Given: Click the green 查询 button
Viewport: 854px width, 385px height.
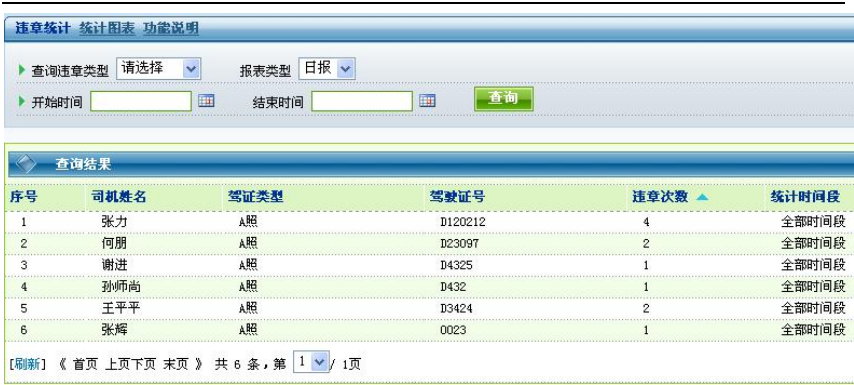Looking at the screenshot, I should pos(503,99).
